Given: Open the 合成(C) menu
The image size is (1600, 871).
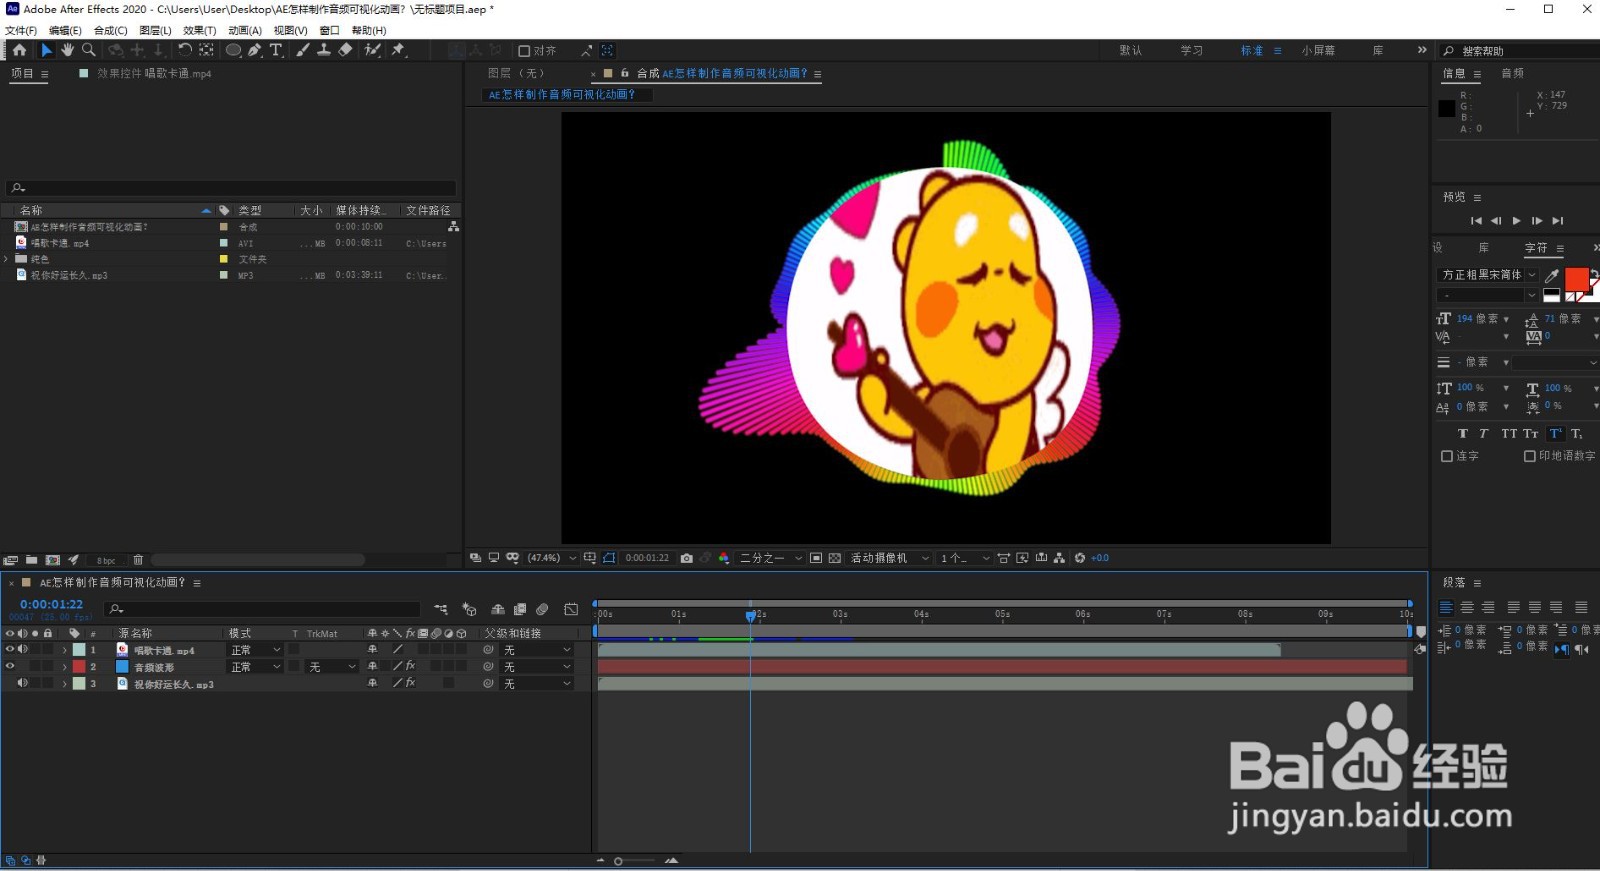Looking at the screenshot, I should [x=111, y=31].
